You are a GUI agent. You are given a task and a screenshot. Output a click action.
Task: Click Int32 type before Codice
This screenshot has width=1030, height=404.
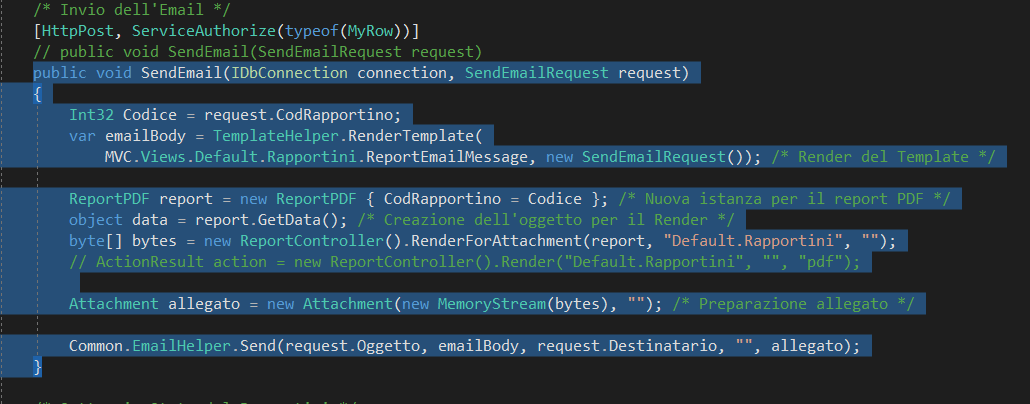point(91,115)
